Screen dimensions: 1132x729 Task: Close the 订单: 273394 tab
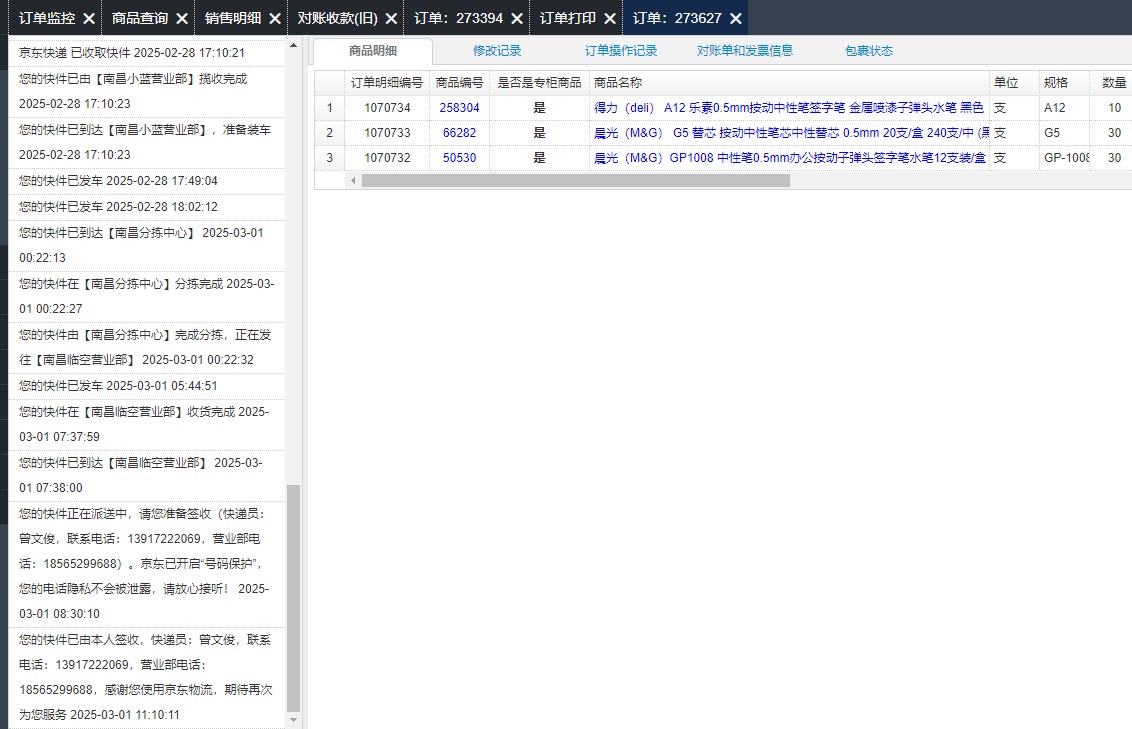pyautogui.click(x=517, y=19)
